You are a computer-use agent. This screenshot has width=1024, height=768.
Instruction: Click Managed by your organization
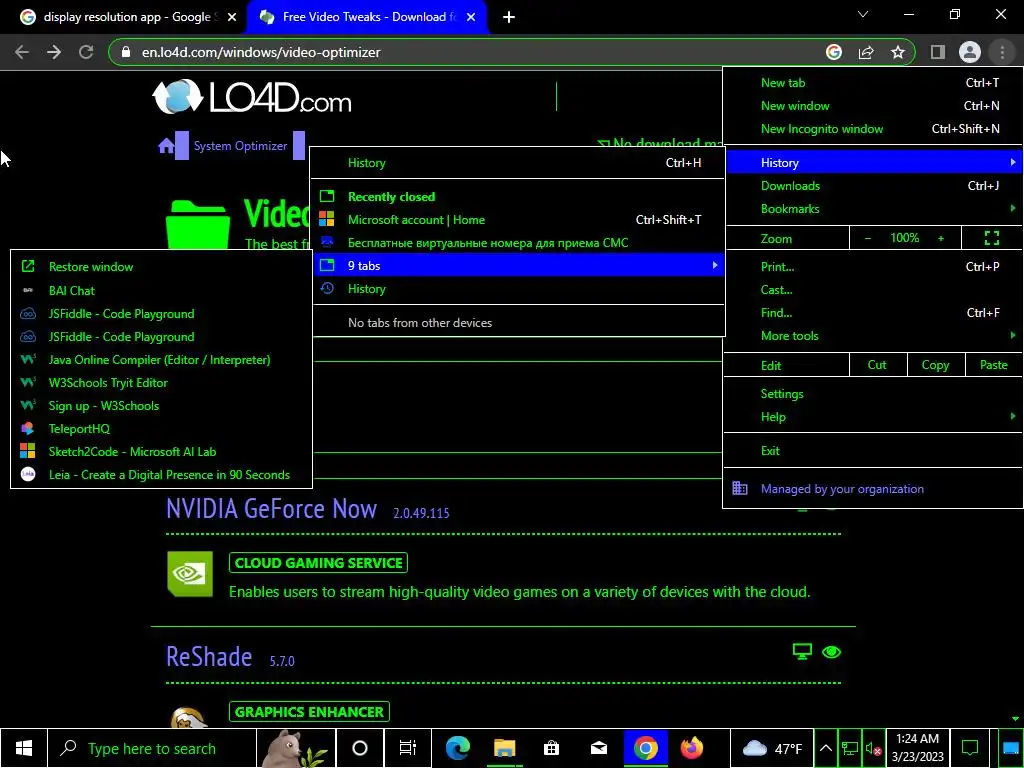[x=873, y=488]
